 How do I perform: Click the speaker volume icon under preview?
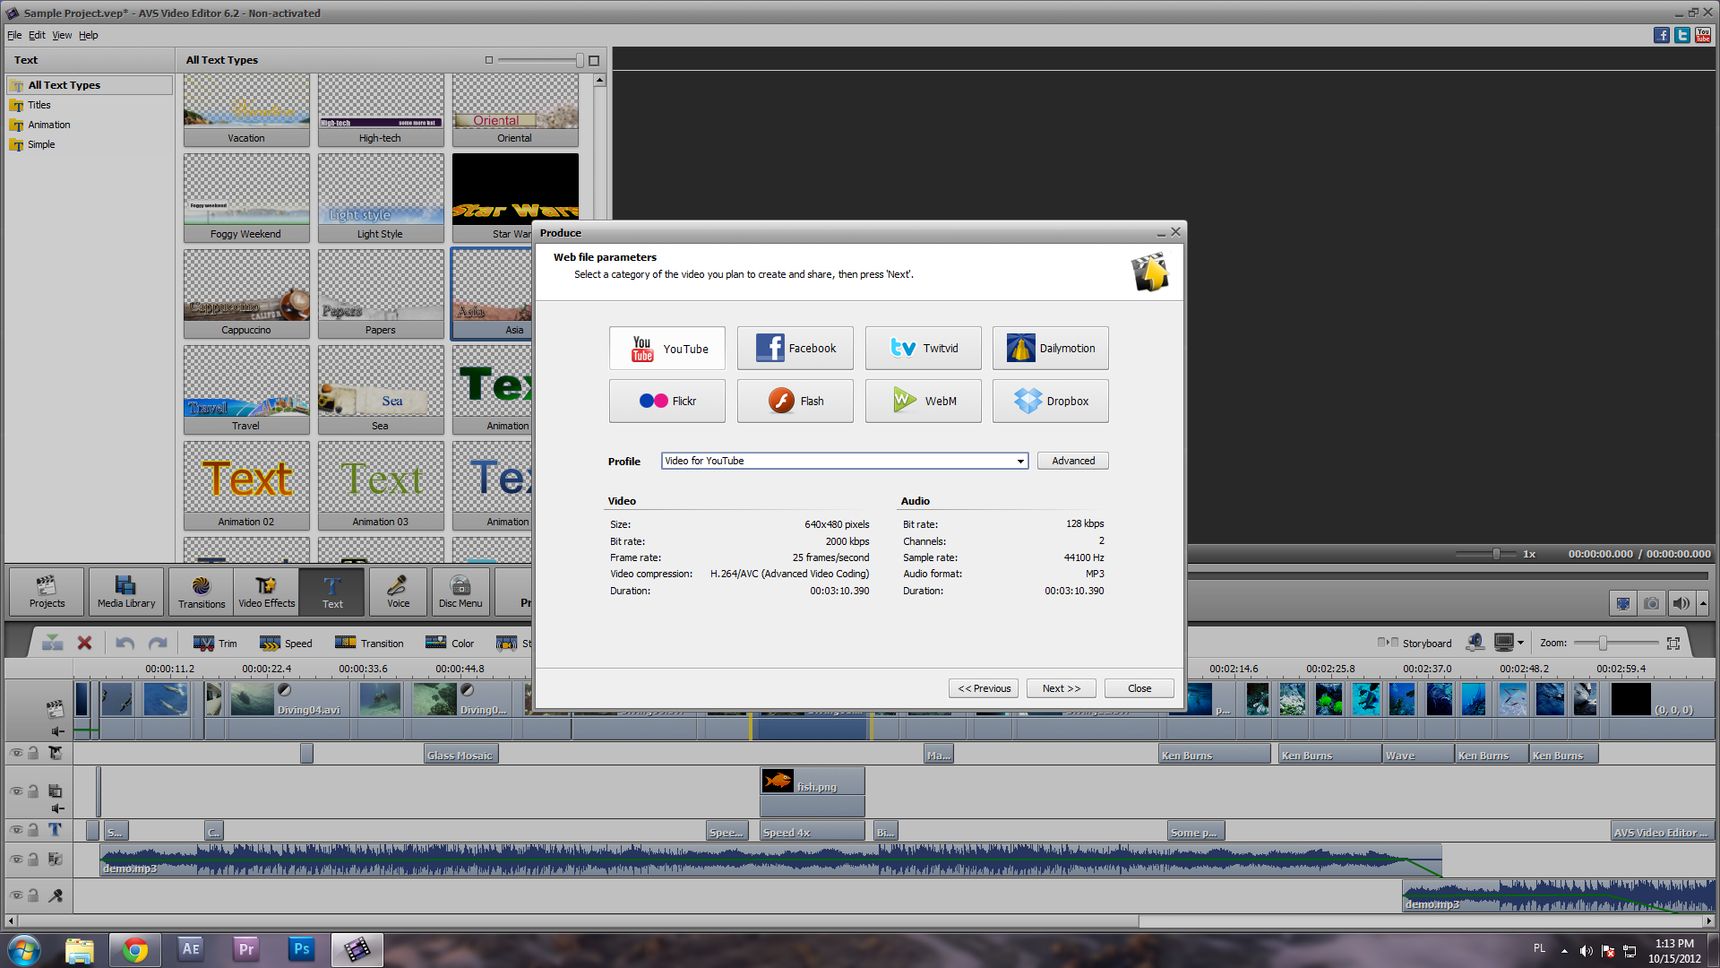click(1681, 603)
